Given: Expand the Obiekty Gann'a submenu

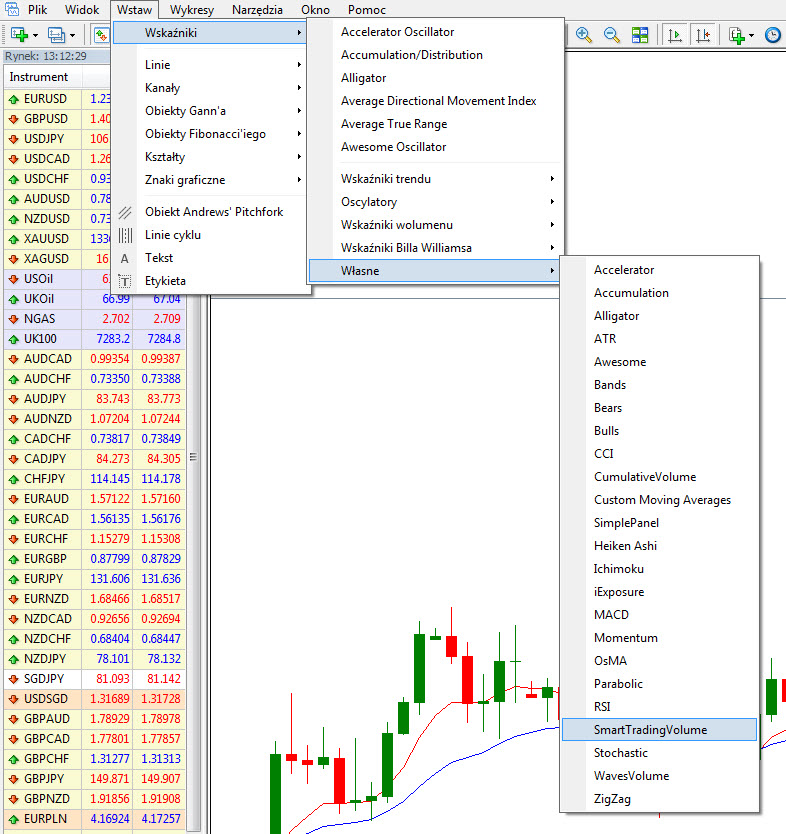Looking at the screenshot, I should pyautogui.click(x=210, y=111).
